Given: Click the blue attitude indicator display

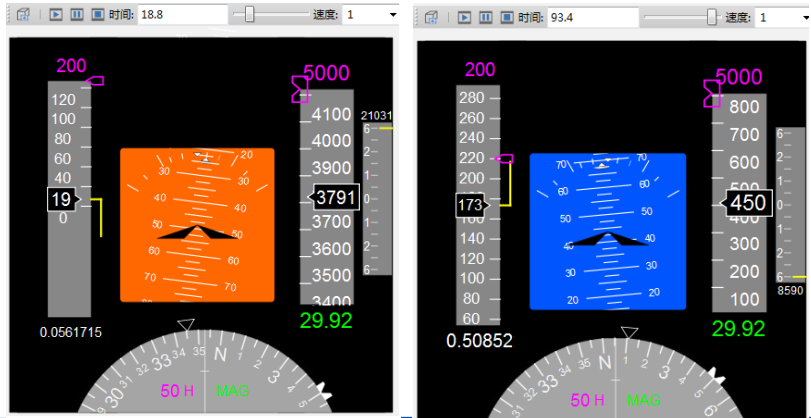Looking at the screenshot, I should coord(607,231).
